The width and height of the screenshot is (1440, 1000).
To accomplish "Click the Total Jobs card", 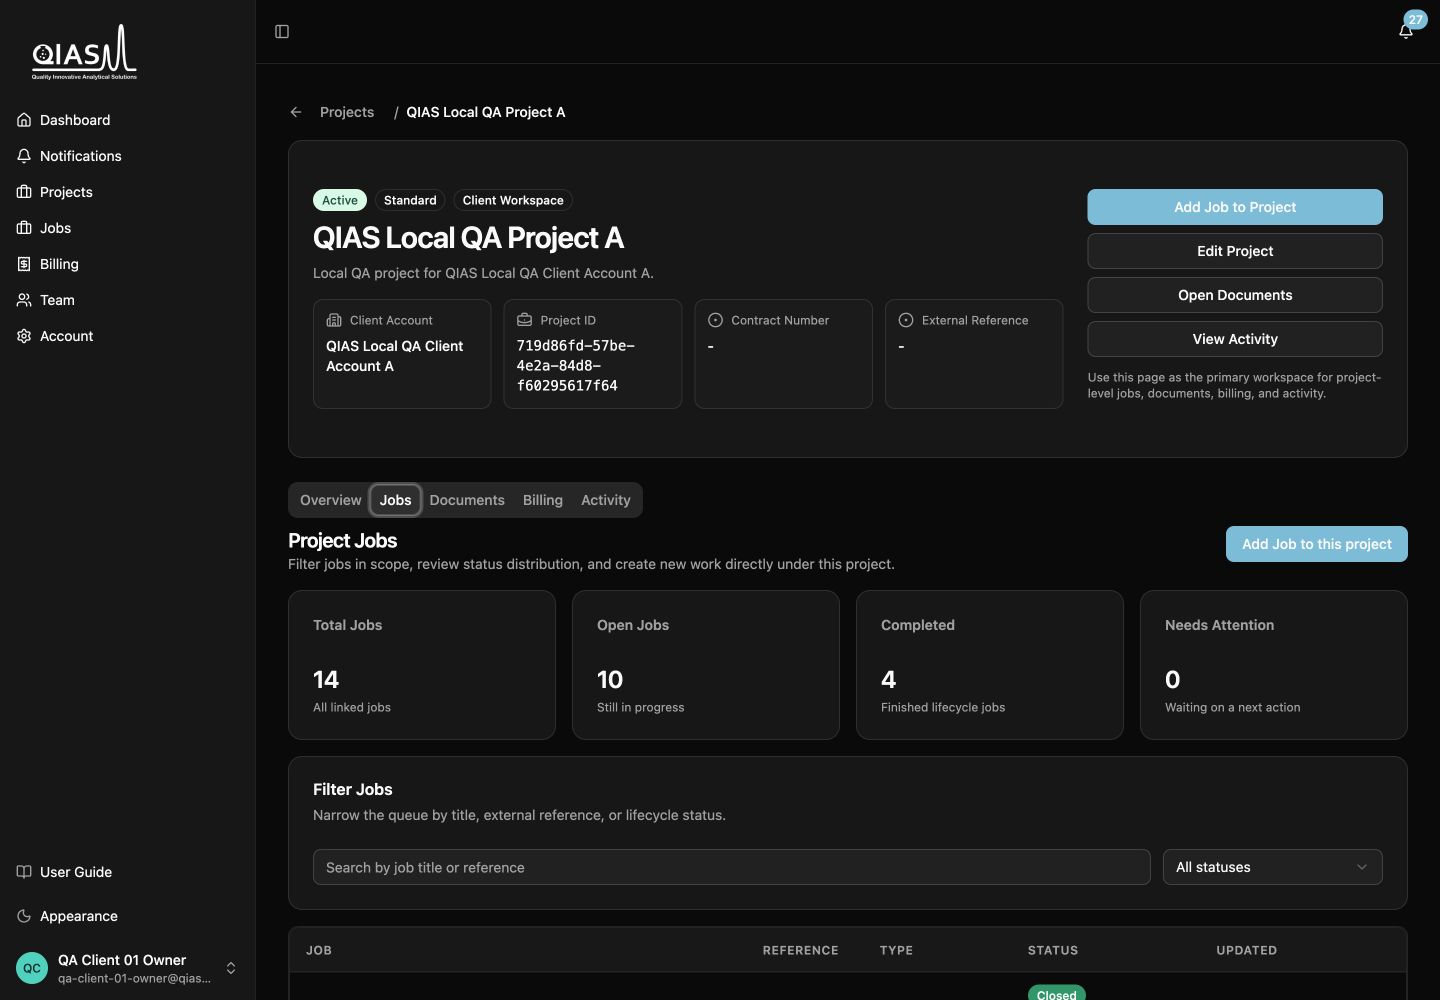I will 422,665.
